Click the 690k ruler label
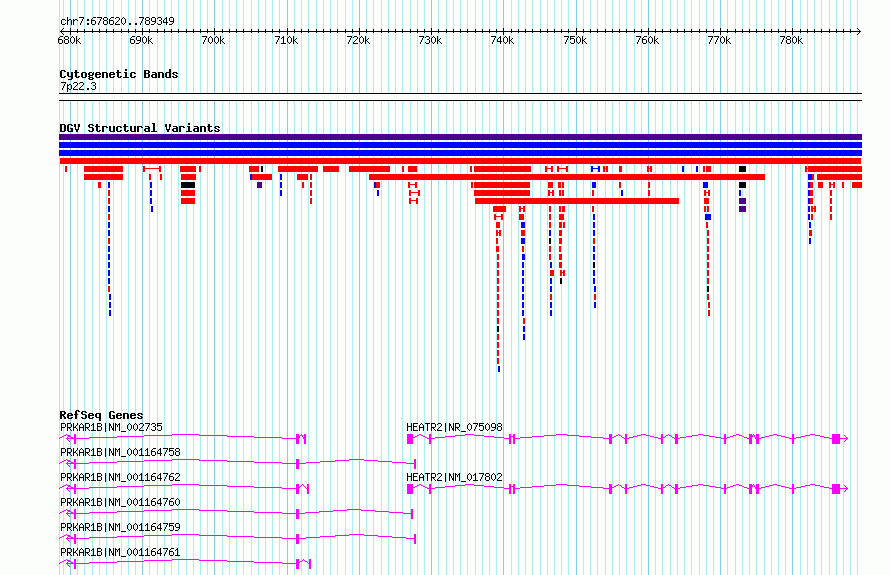 (141, 41)
